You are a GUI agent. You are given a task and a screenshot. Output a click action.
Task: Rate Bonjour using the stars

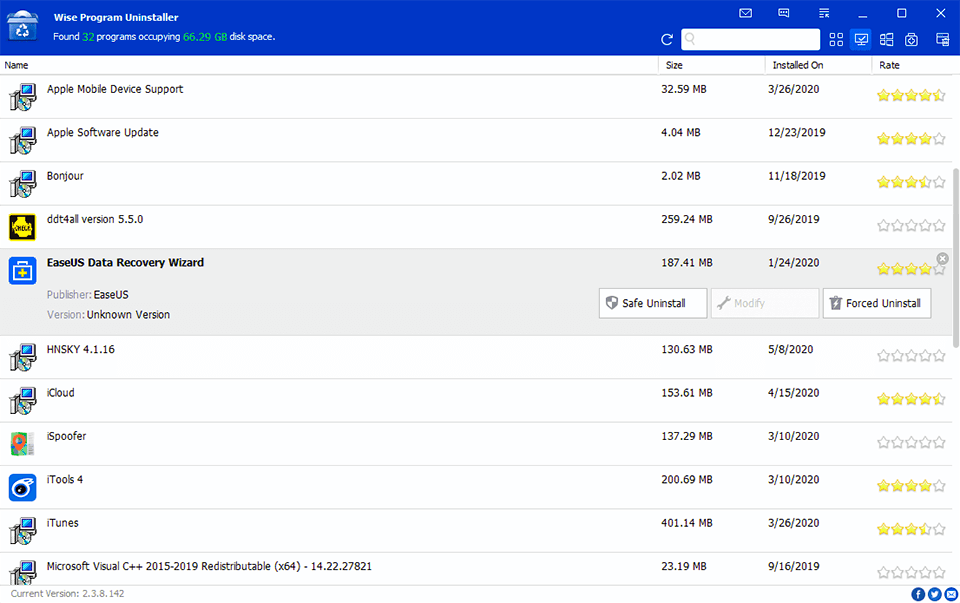[x=911, y=182]
